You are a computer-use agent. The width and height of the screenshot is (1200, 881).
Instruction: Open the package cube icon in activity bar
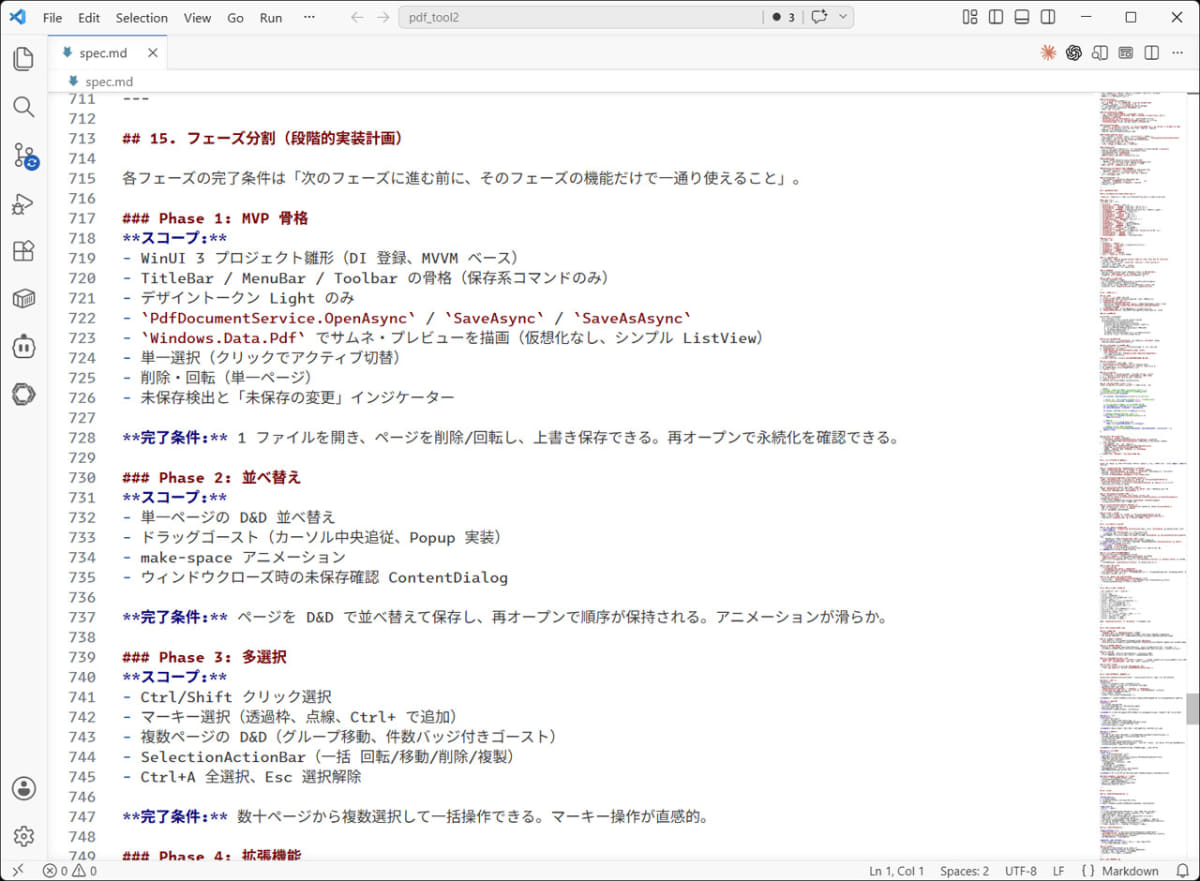23,299
